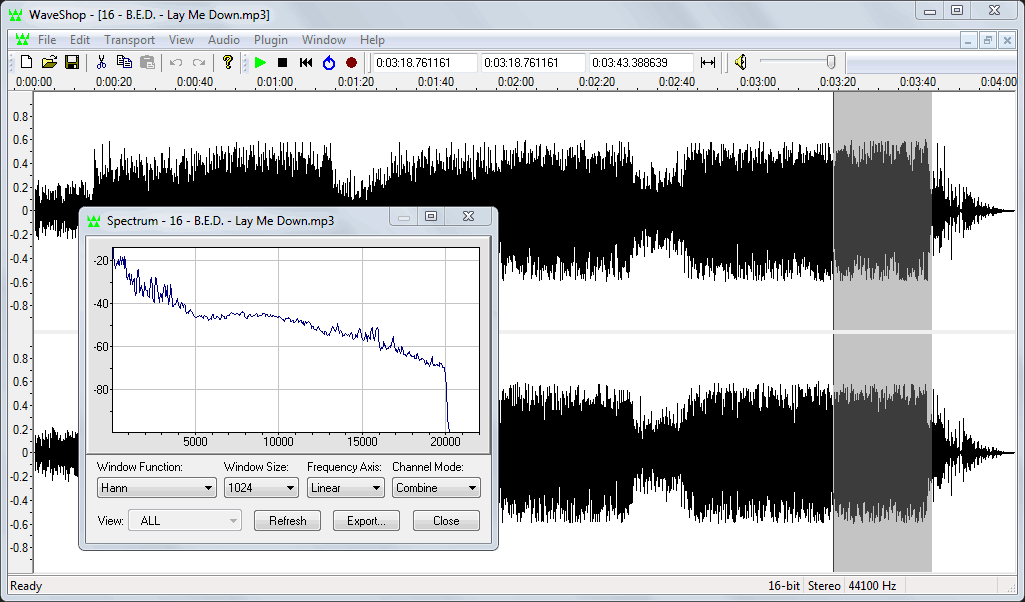Expand the Window Function dropdown showing Hann
Screen dimensions: 1025x602
(156, 488)
